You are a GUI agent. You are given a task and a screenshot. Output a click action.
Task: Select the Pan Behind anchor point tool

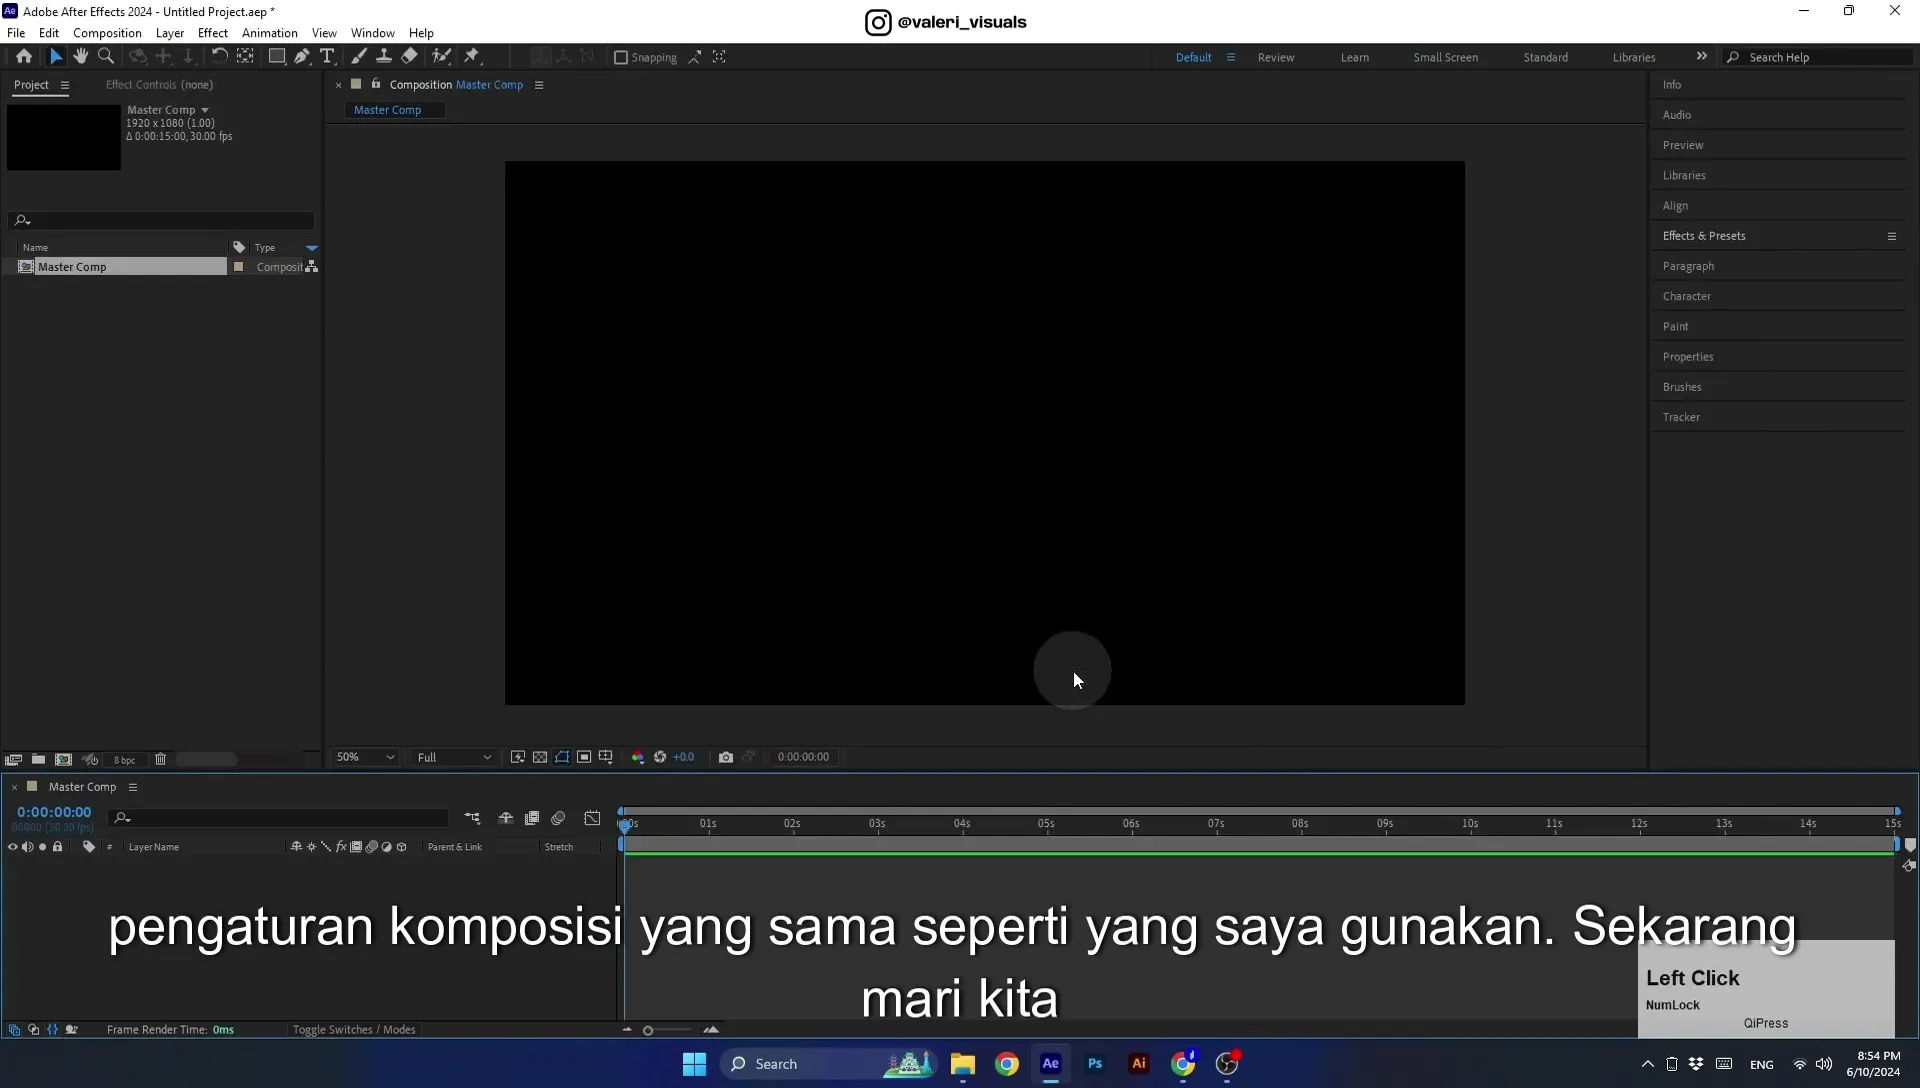point(245,57)
